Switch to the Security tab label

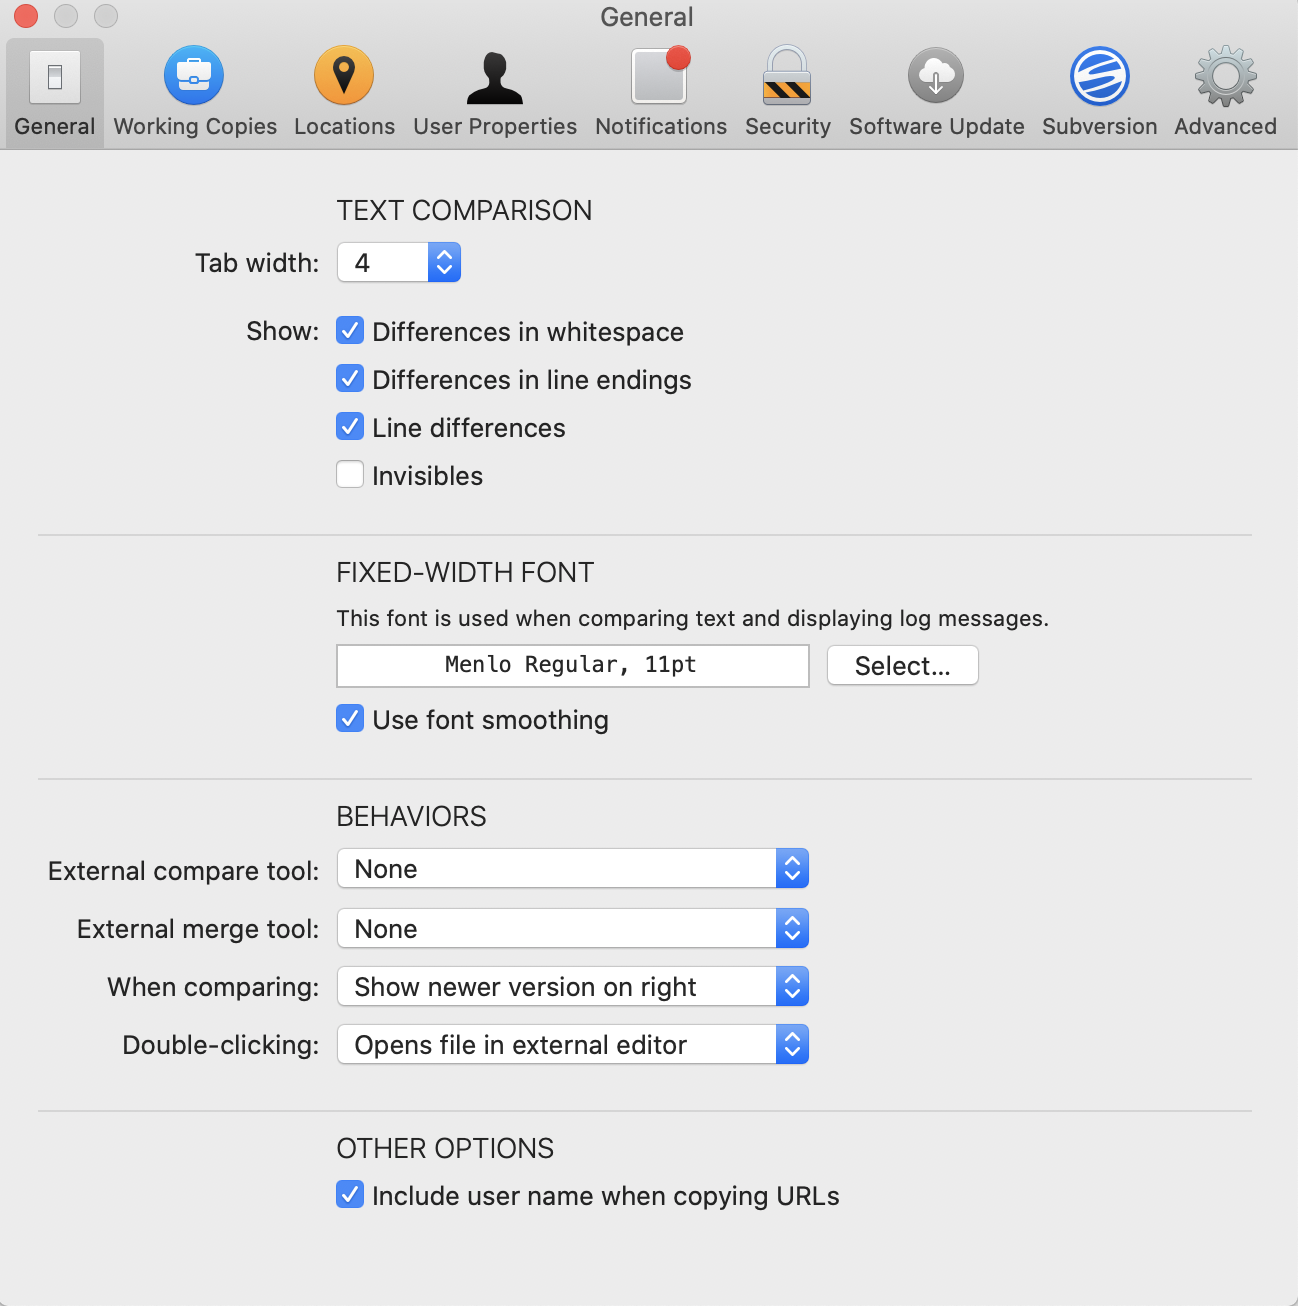pyautogui.click(x=788, y=127)
